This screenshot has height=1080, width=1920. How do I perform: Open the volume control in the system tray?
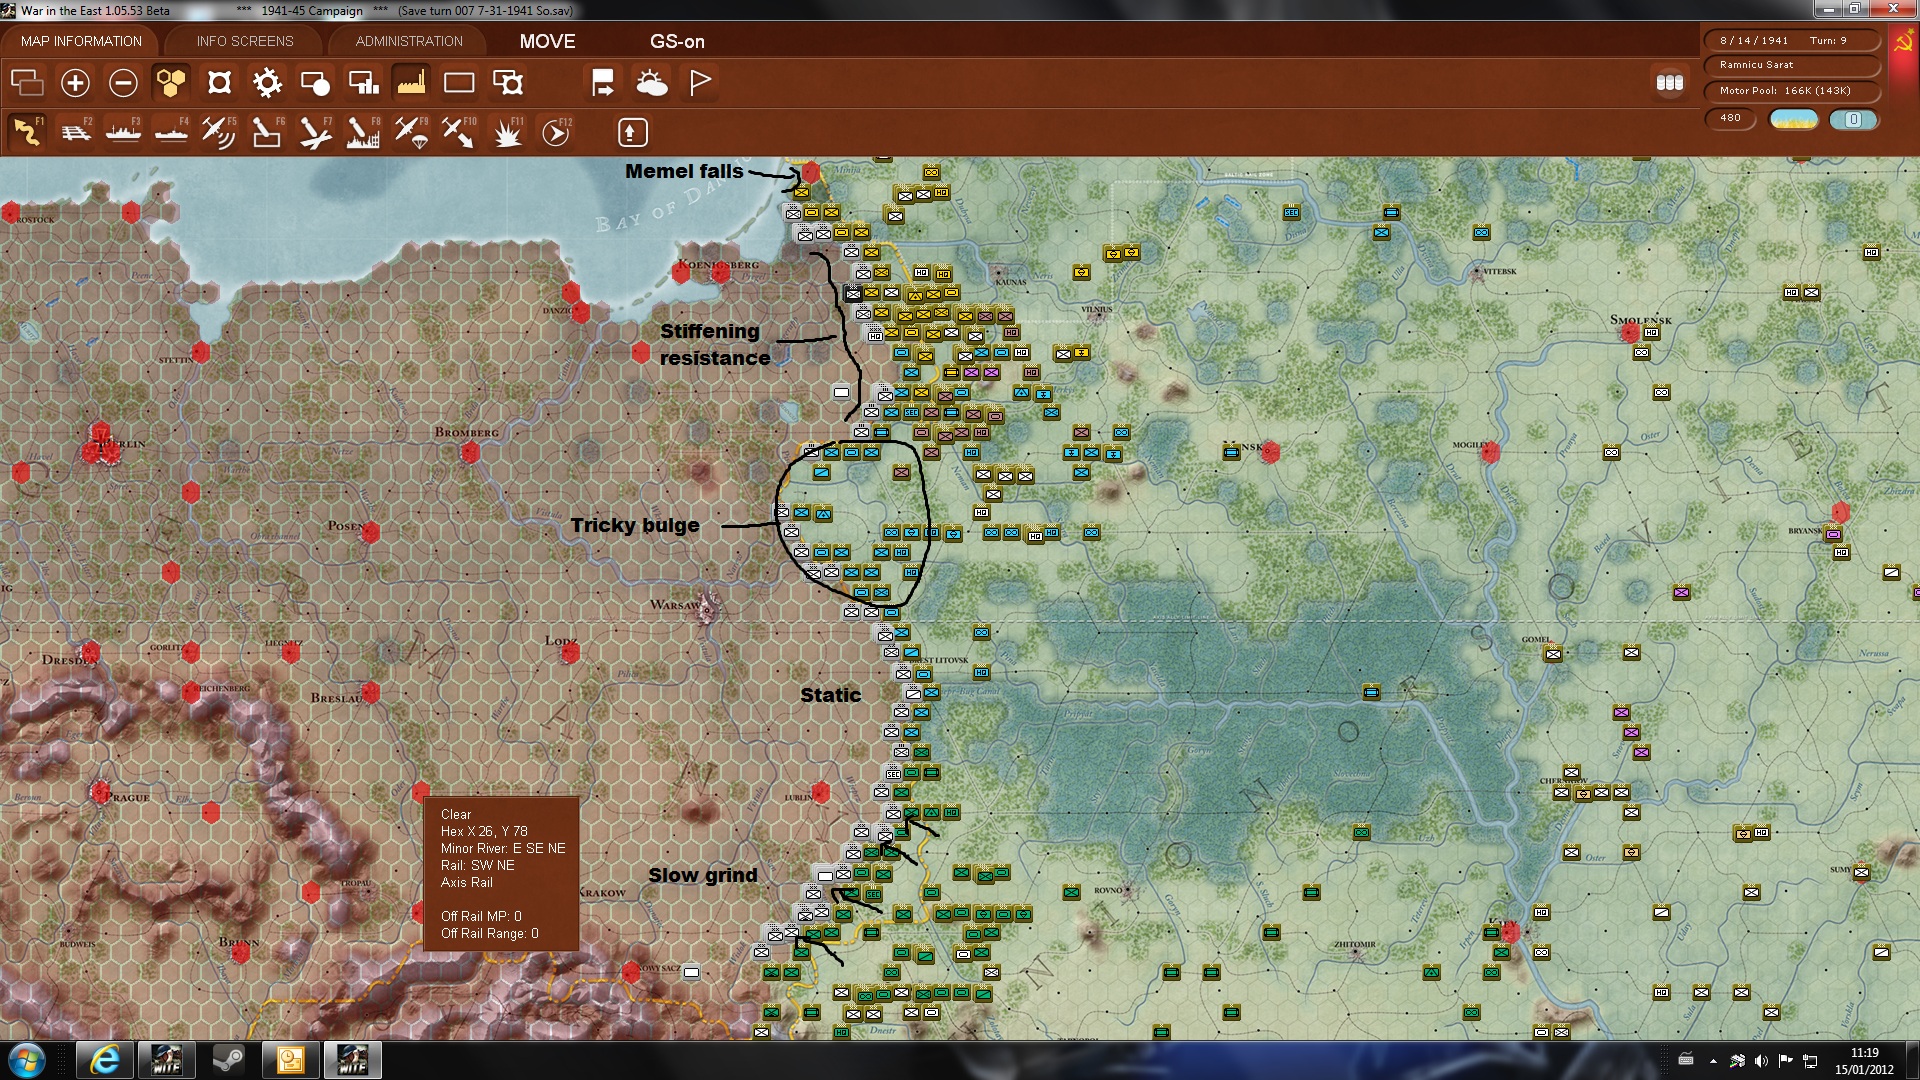pyautogui.click(x=1761, y=1061)
